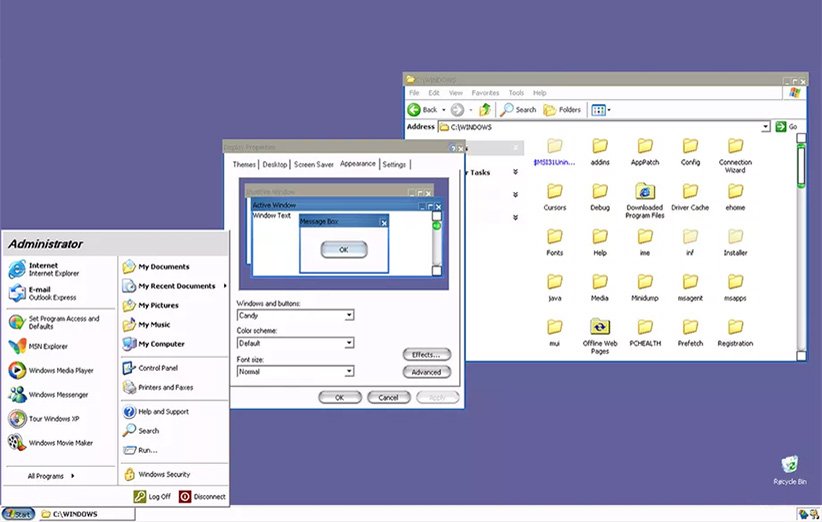This screenshot has width=822, height=522.
Task: Open Back history dropdown arrow
Action: 444,110
